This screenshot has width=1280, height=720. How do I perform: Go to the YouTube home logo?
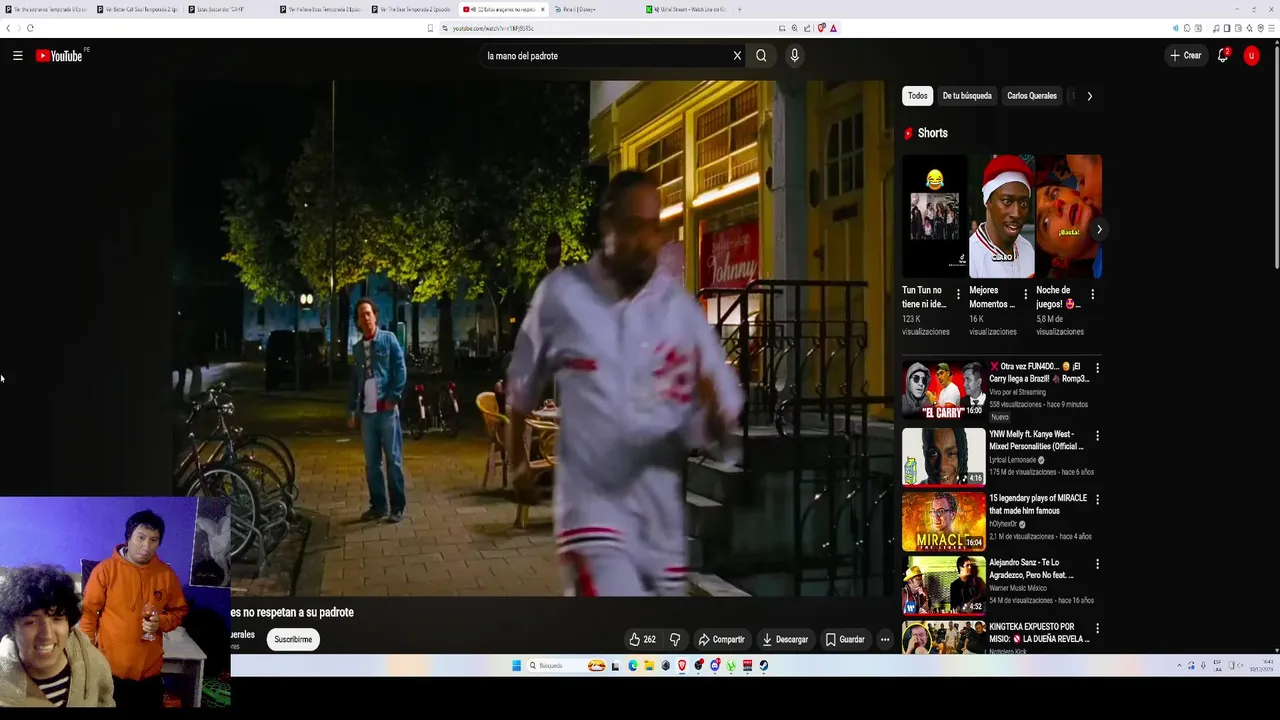[x=62, y=56]
